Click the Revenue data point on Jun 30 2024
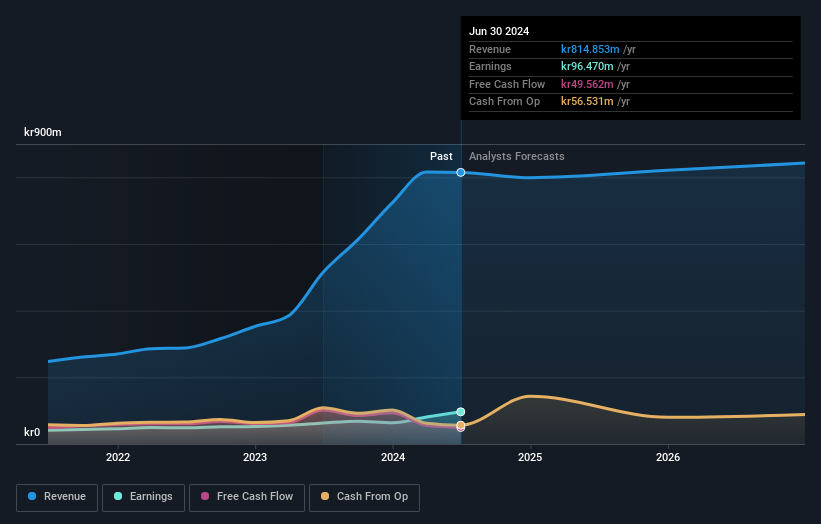Viewport: 821px width, 524px height. pyautogui.click(x=461, y=172)
